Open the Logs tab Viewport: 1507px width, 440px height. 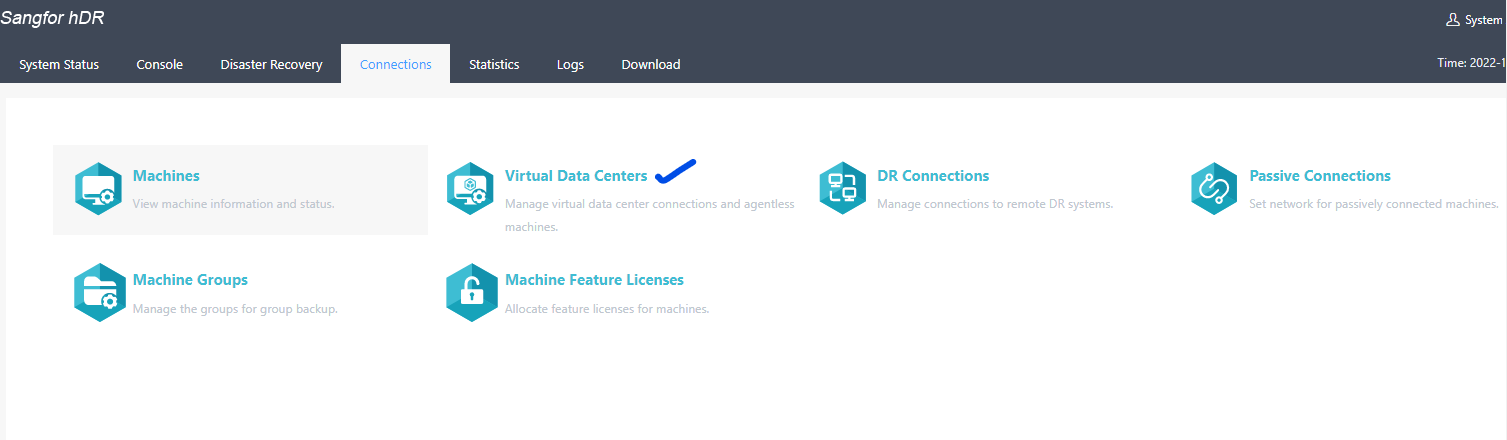570,64
